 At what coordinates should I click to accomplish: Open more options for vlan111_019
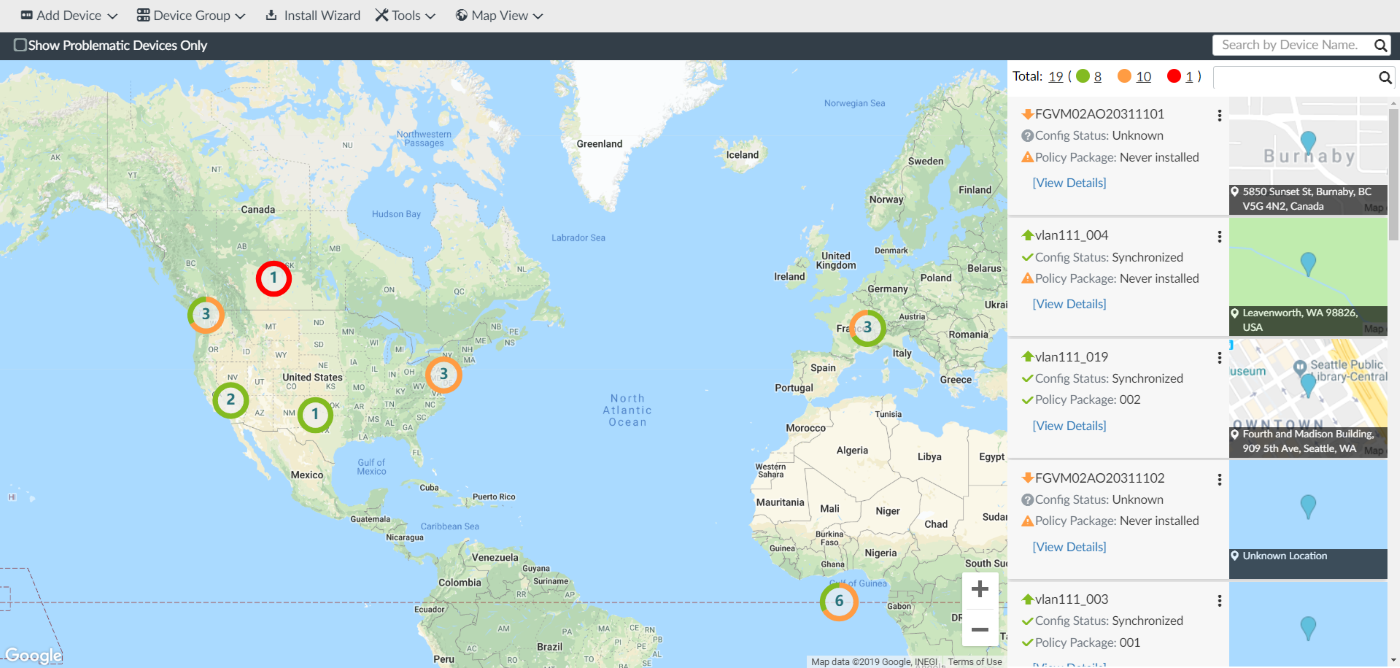[1219, 358]
